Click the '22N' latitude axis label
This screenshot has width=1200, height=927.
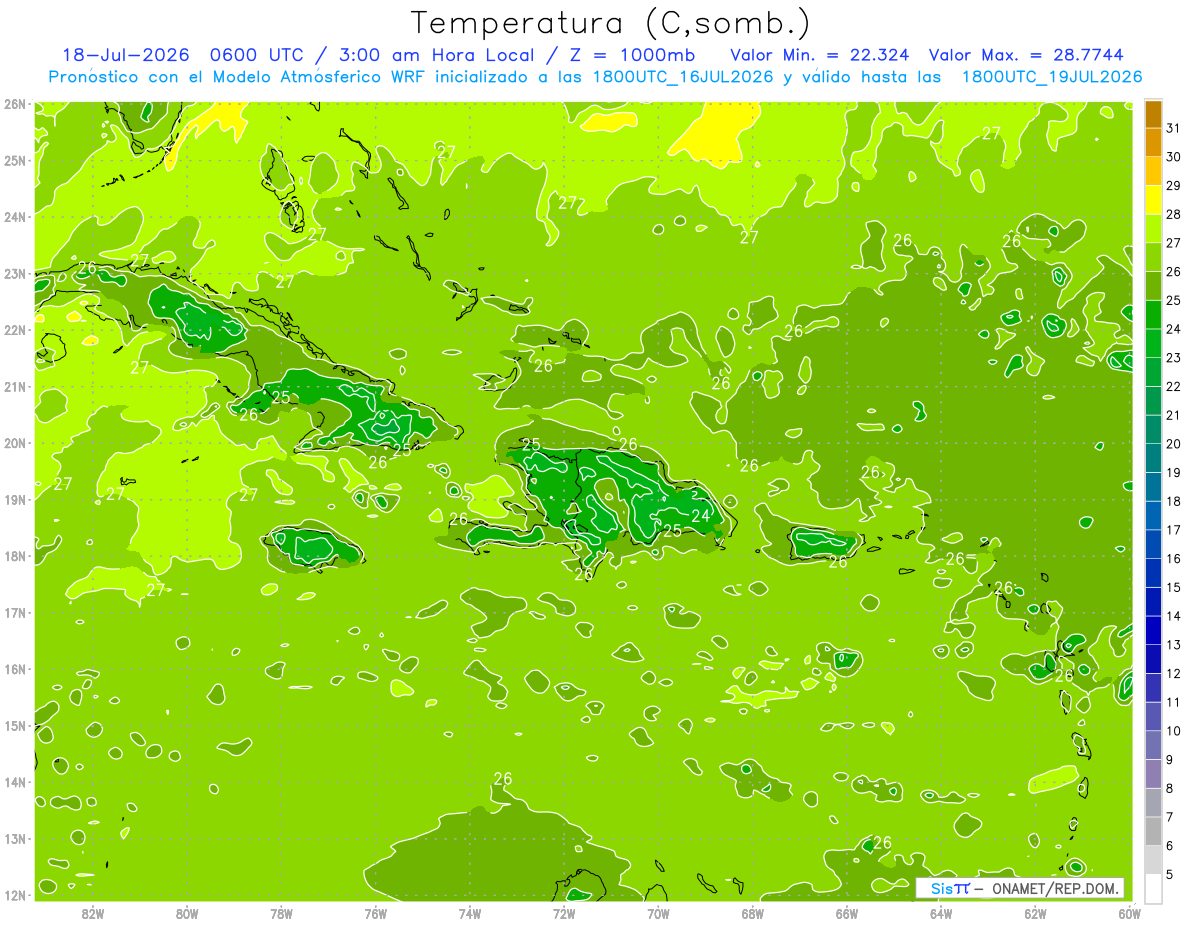coord(15,330)
